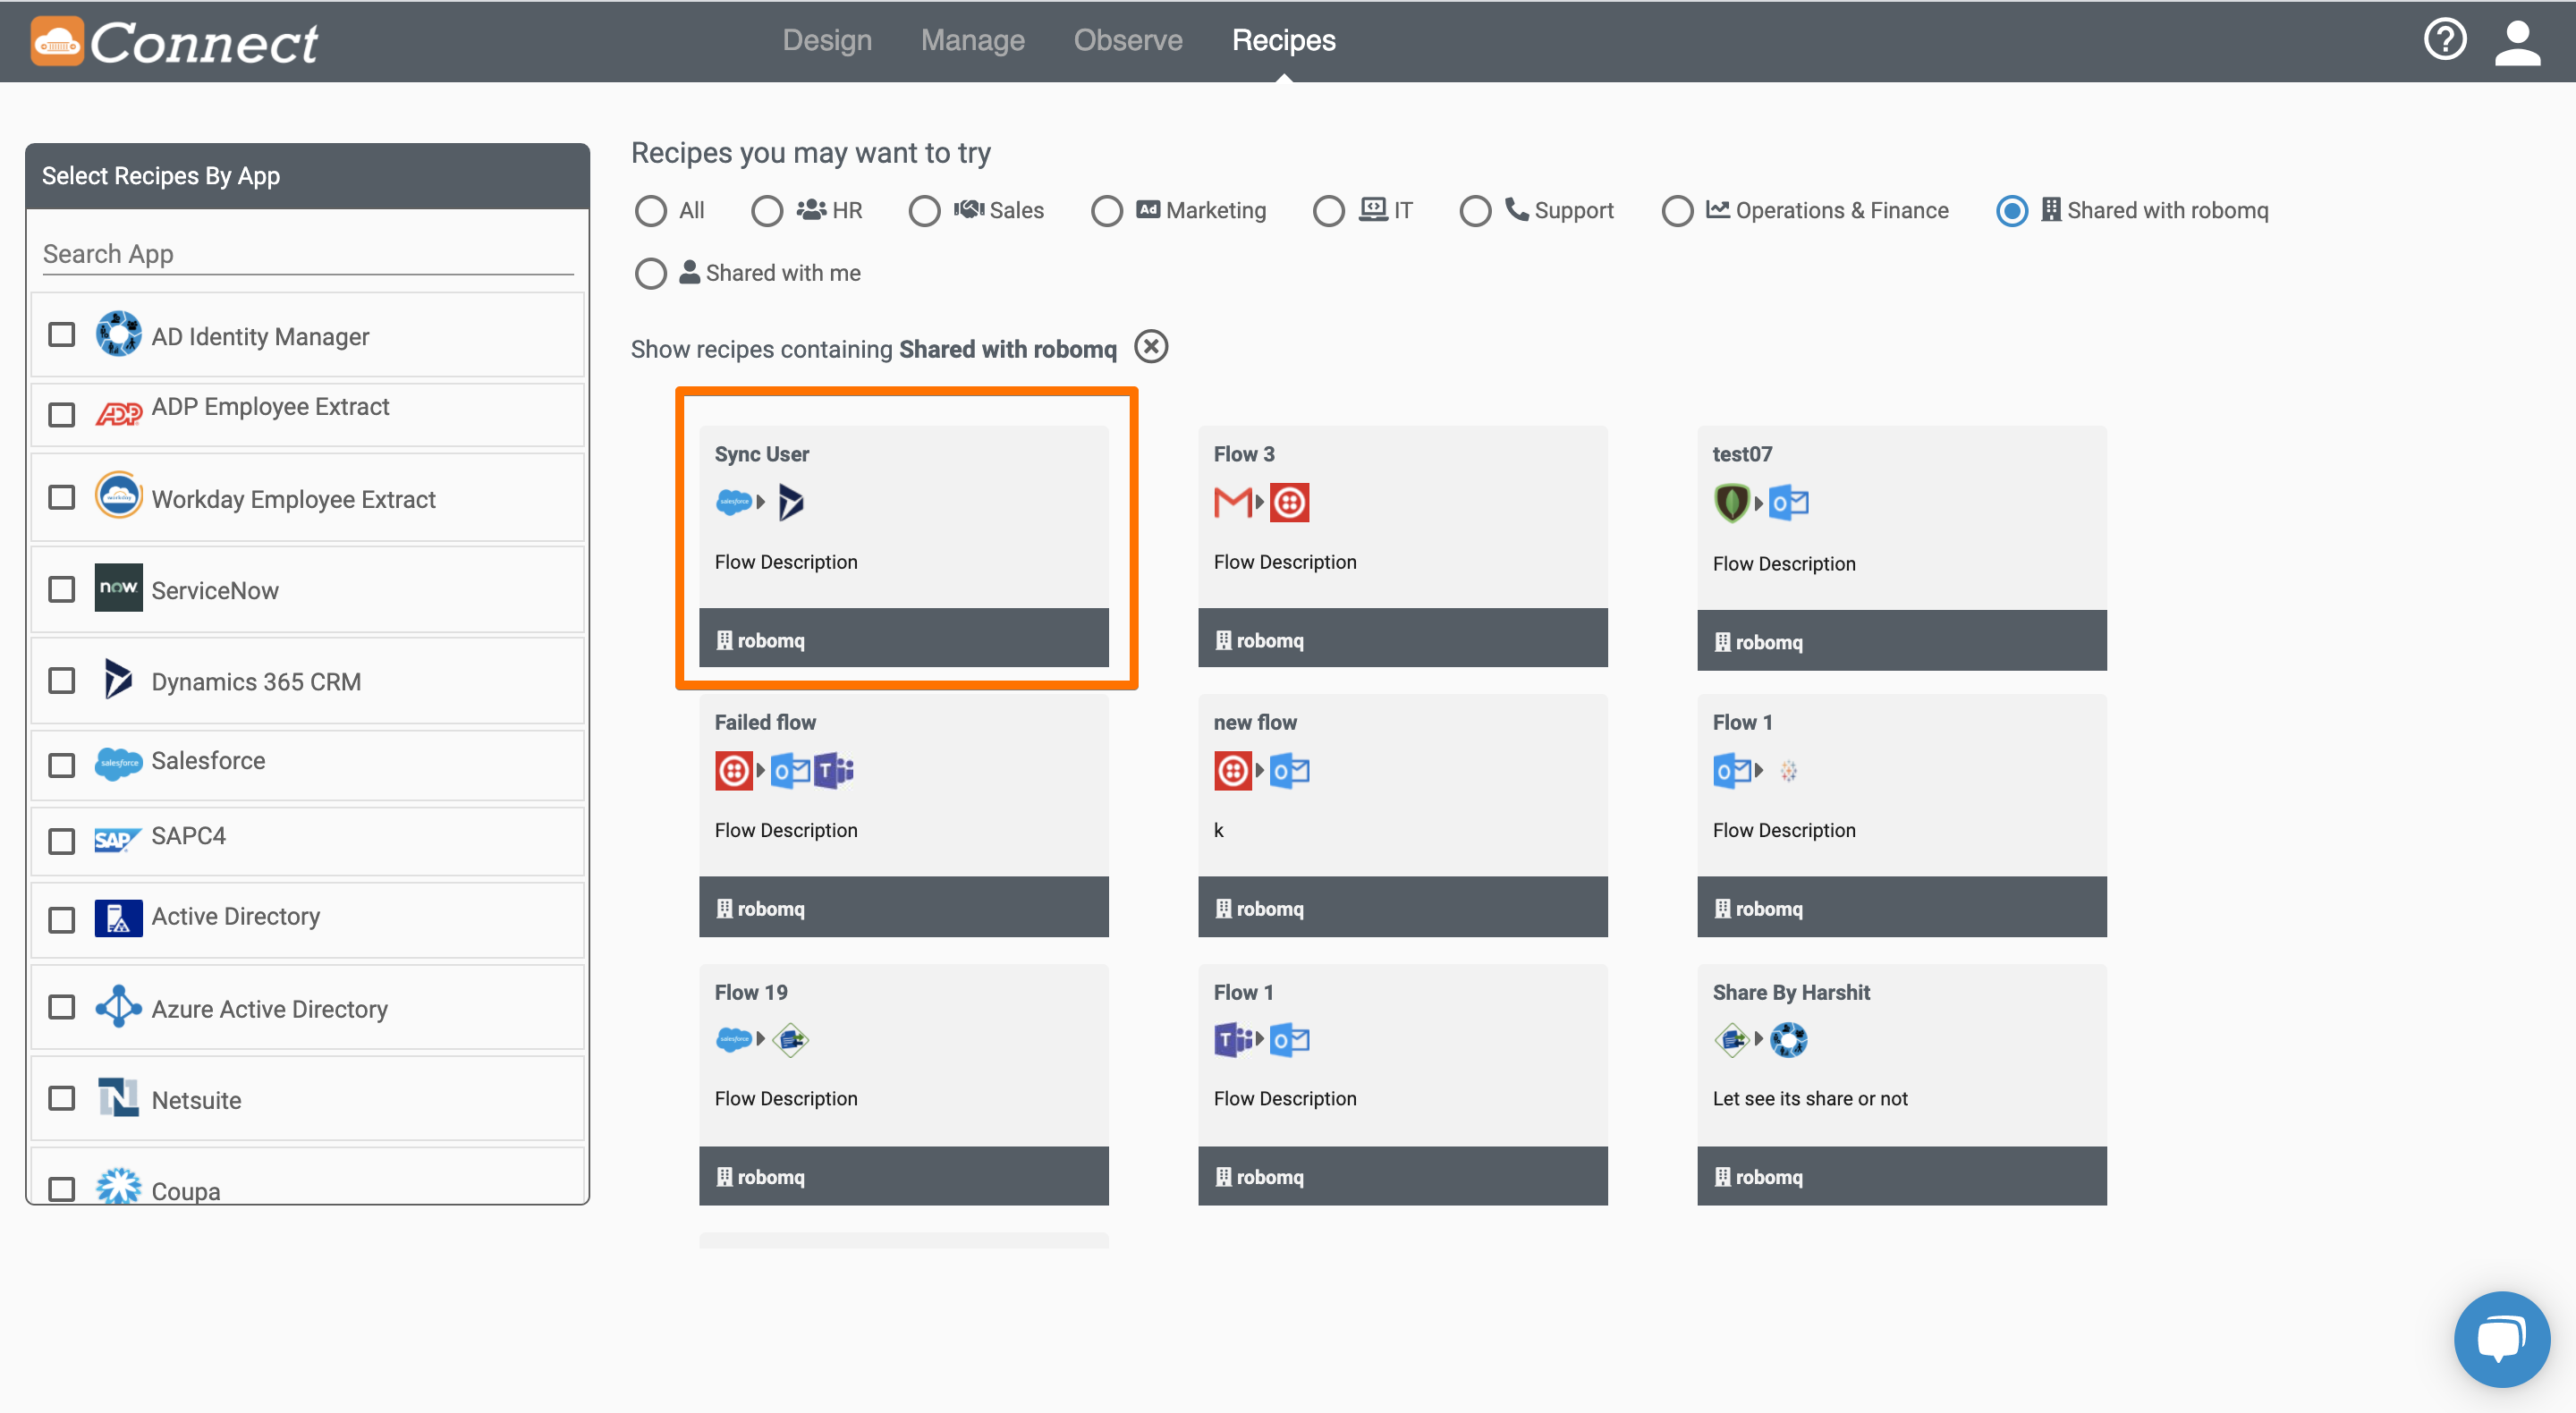Click Dynamics icon in Sync User card
2576x1413 pixels.
tap(790, 502)
